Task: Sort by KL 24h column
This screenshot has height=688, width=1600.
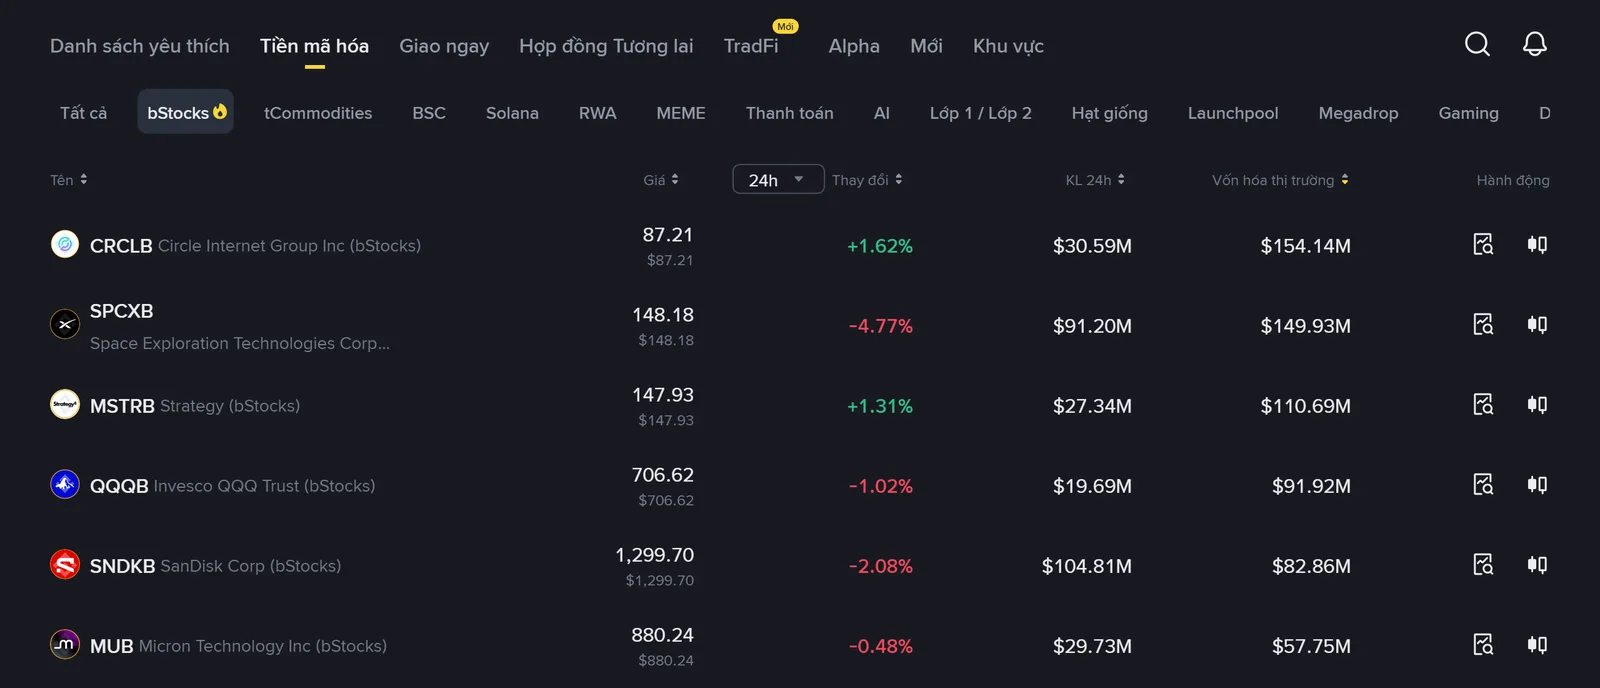Action: 1095,180
